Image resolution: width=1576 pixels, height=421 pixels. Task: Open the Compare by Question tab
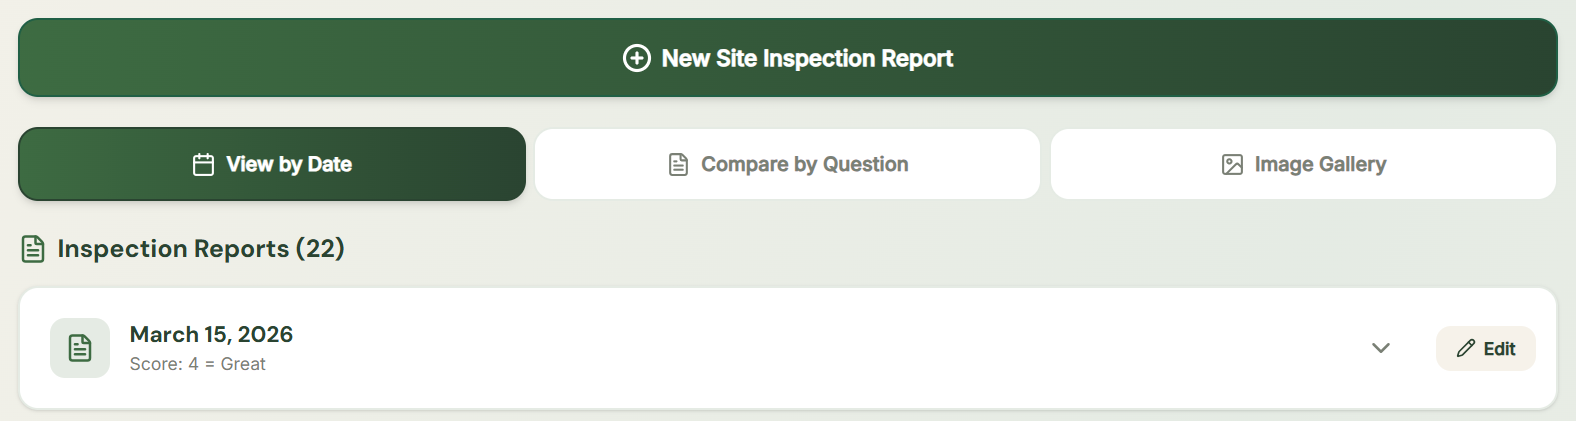[x=788, y=164]
